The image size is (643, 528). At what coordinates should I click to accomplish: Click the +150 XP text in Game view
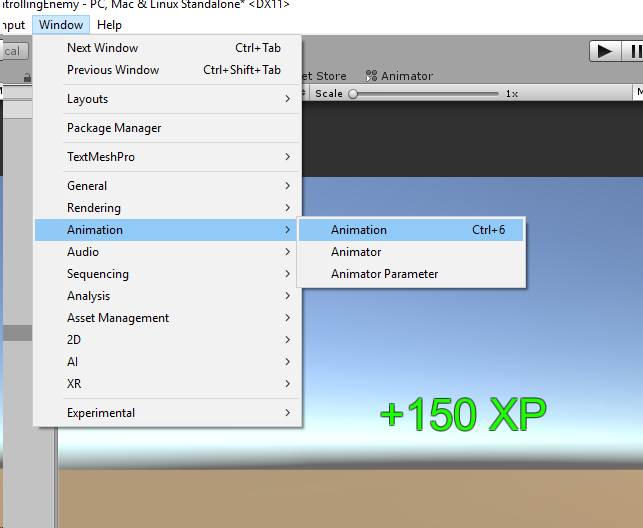[x=463, y=414]
